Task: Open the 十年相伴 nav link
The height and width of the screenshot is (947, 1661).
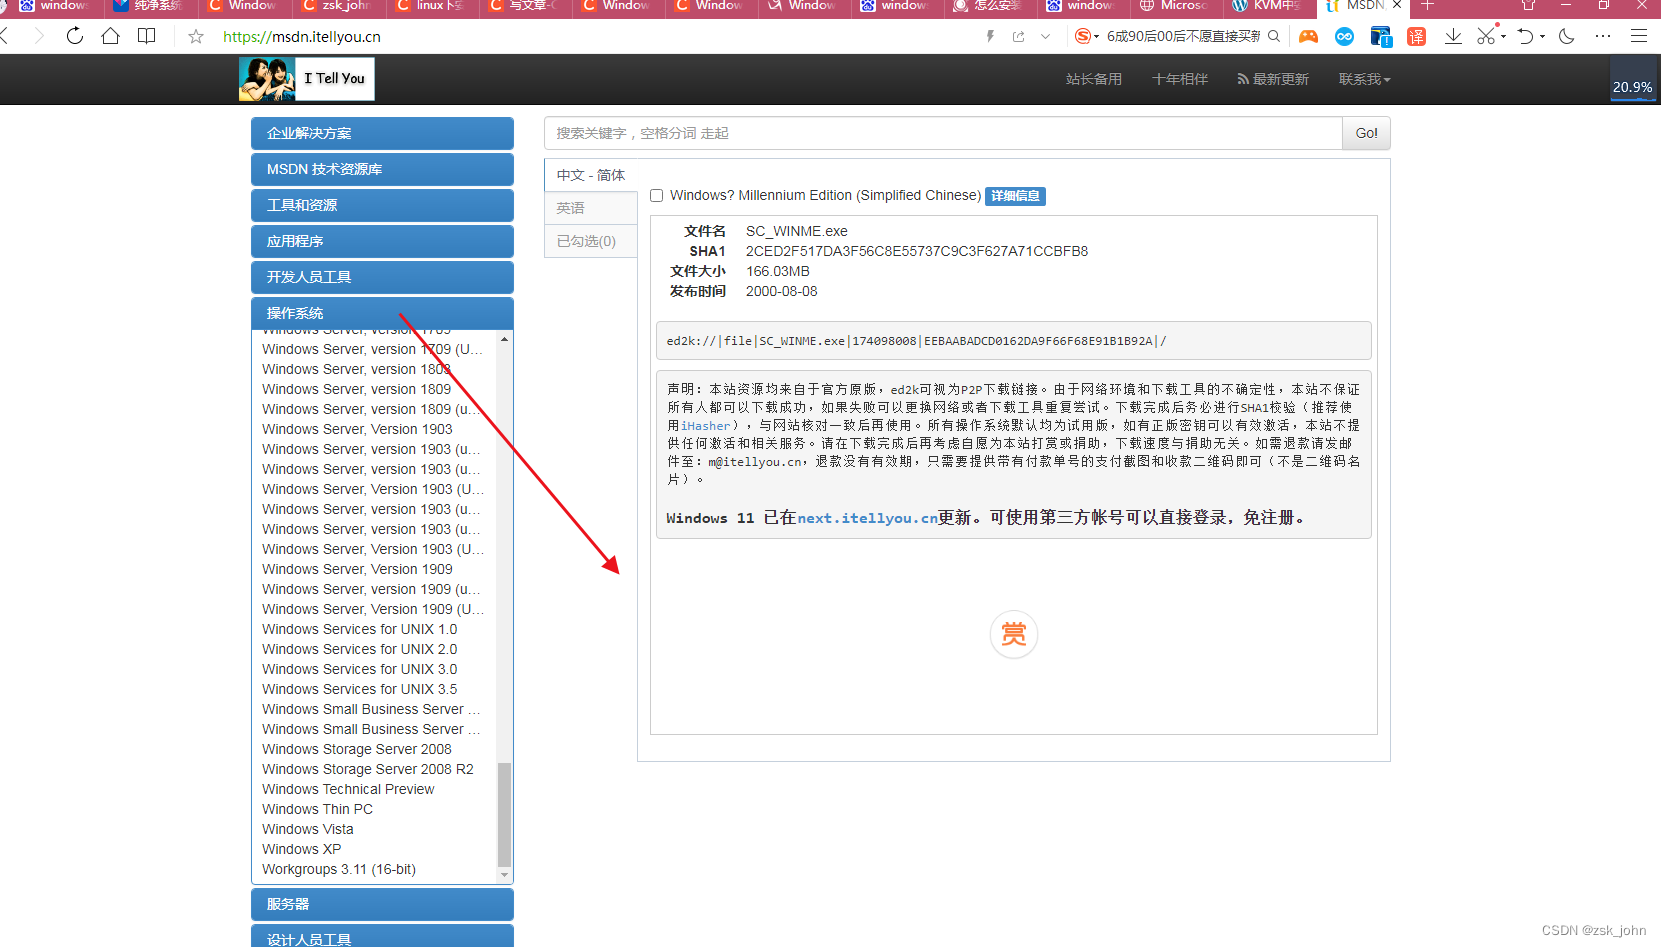Action: click(1180, 79)
